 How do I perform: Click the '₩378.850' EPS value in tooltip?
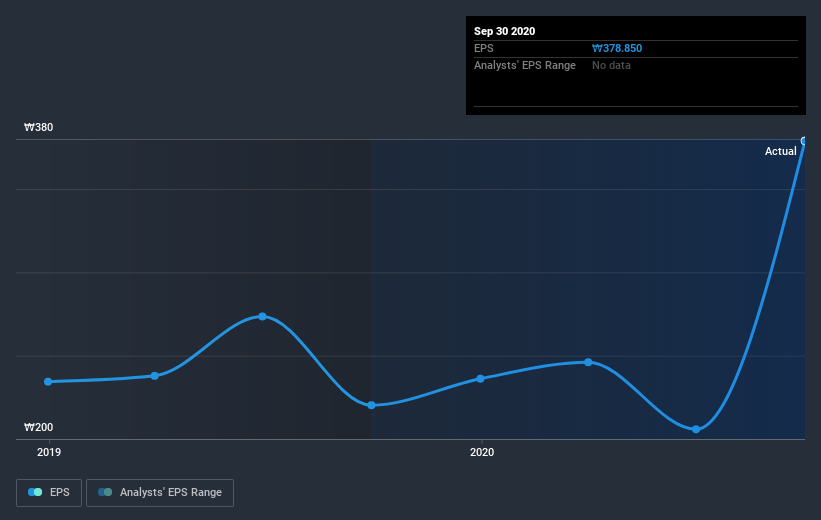tap(617, 48)
